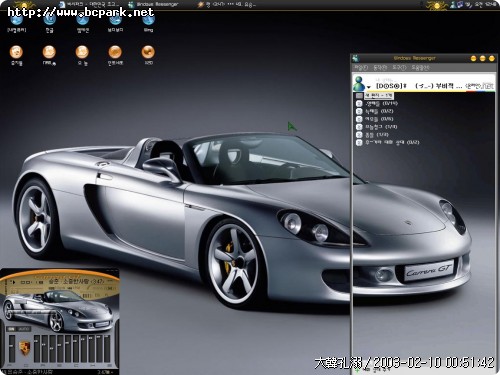
Task: Open the fifth orange orb desktop icon
Action: click(148, 52)
